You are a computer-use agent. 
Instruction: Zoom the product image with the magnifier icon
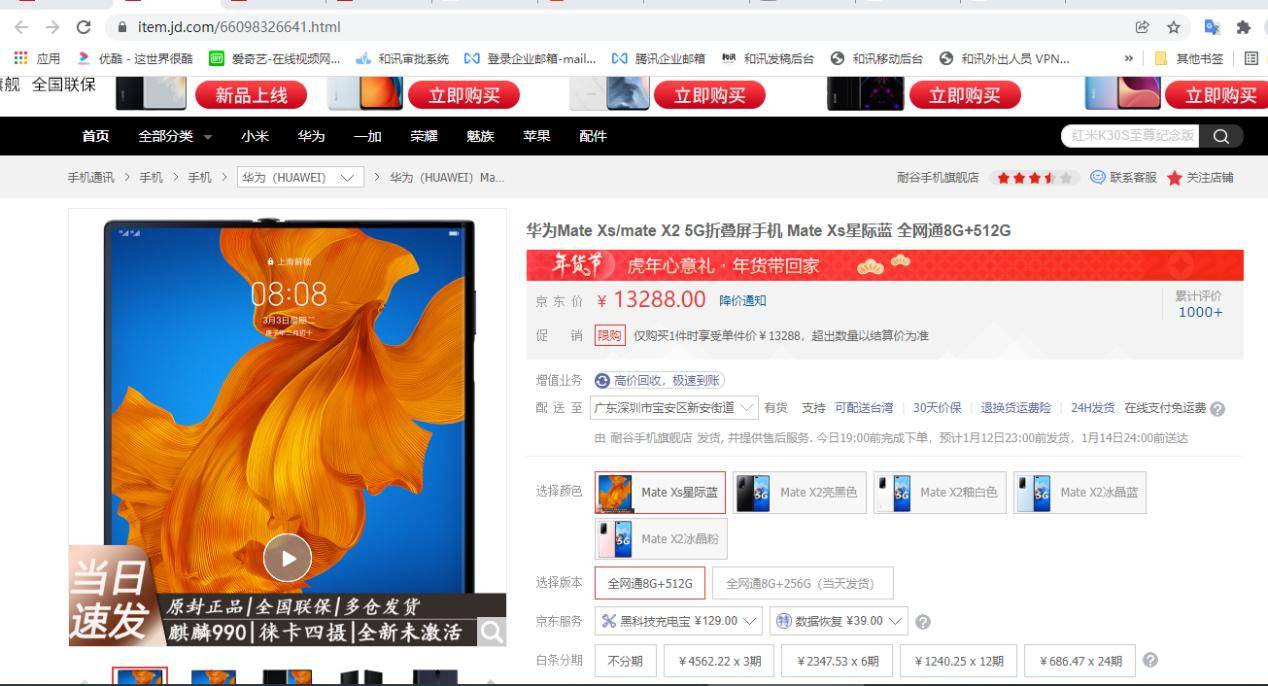(491, 631)
